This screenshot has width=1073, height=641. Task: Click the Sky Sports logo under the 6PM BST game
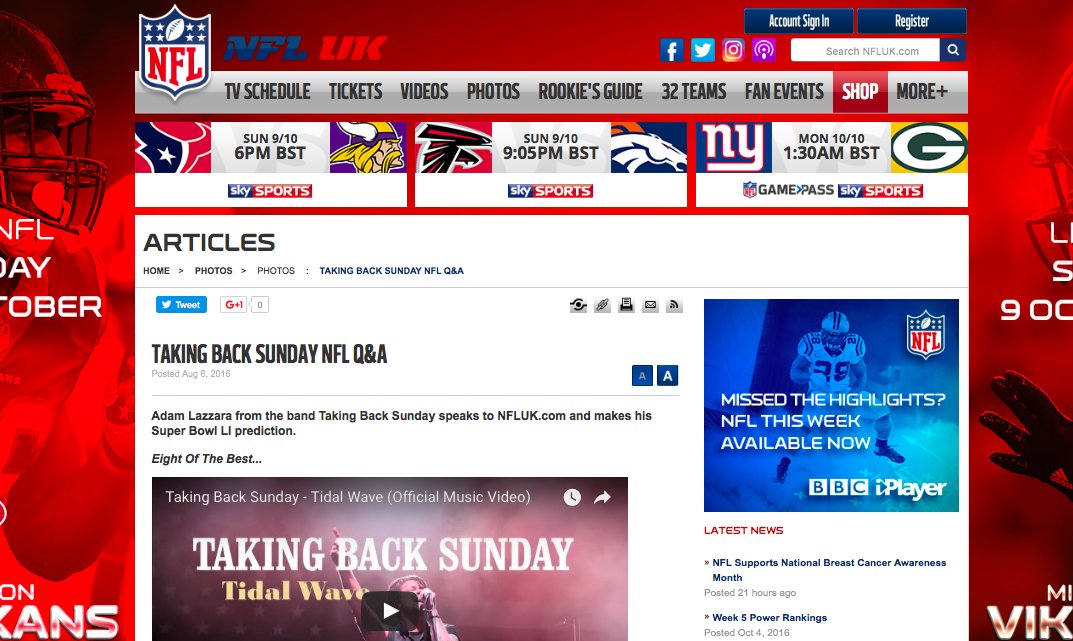[x=270, y=191]
